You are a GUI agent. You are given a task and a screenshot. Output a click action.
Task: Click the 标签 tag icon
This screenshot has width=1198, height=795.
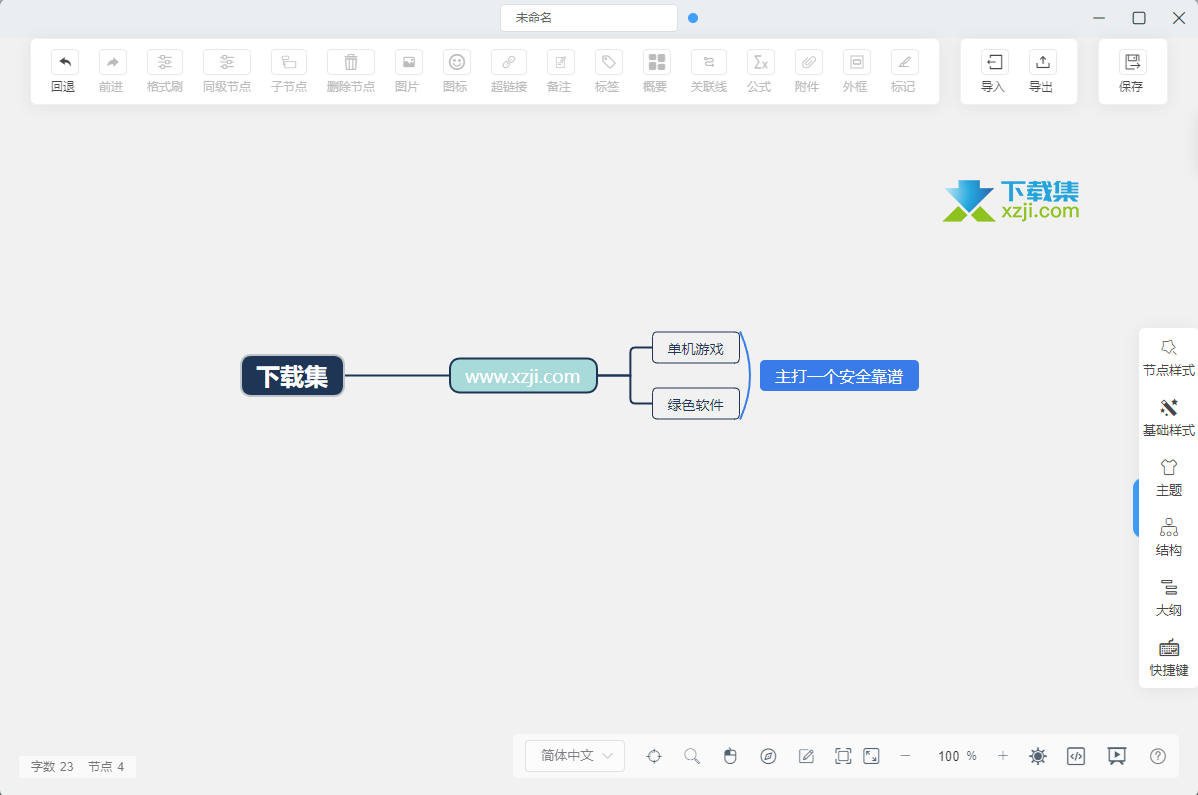[x=609, y=62]
